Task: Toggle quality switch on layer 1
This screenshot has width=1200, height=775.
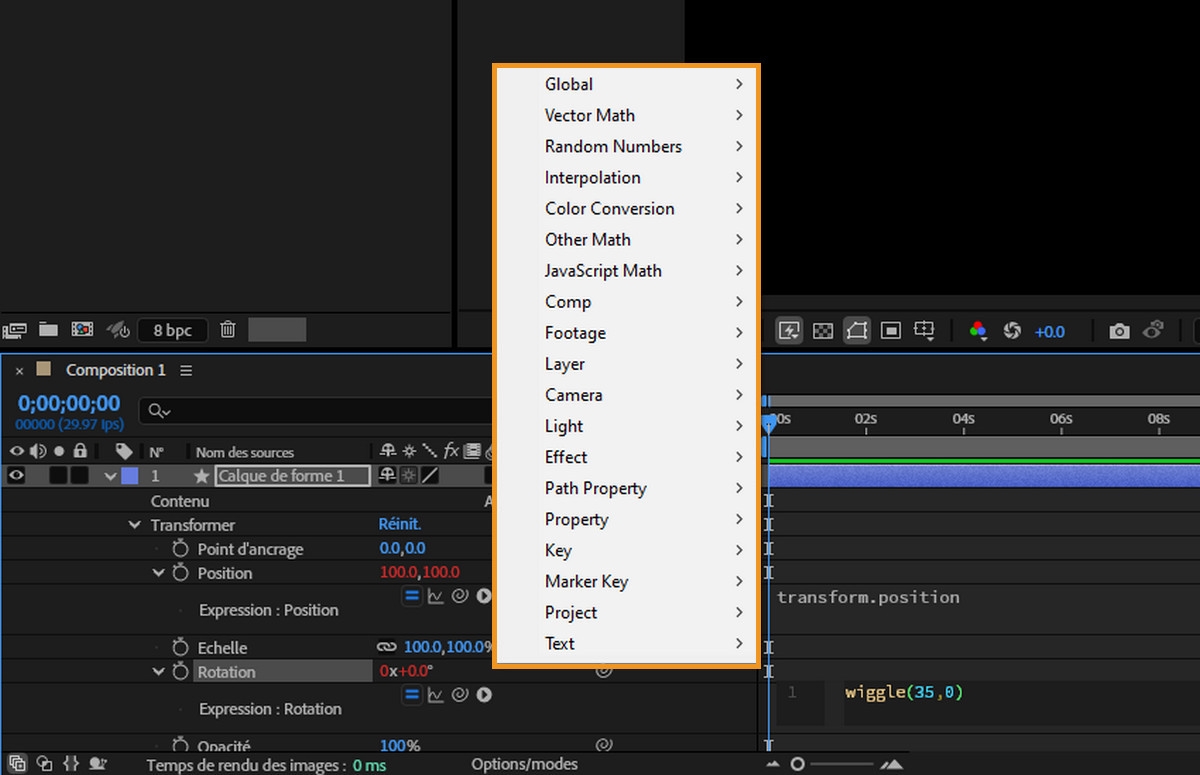Action: [x=429, y=476]
